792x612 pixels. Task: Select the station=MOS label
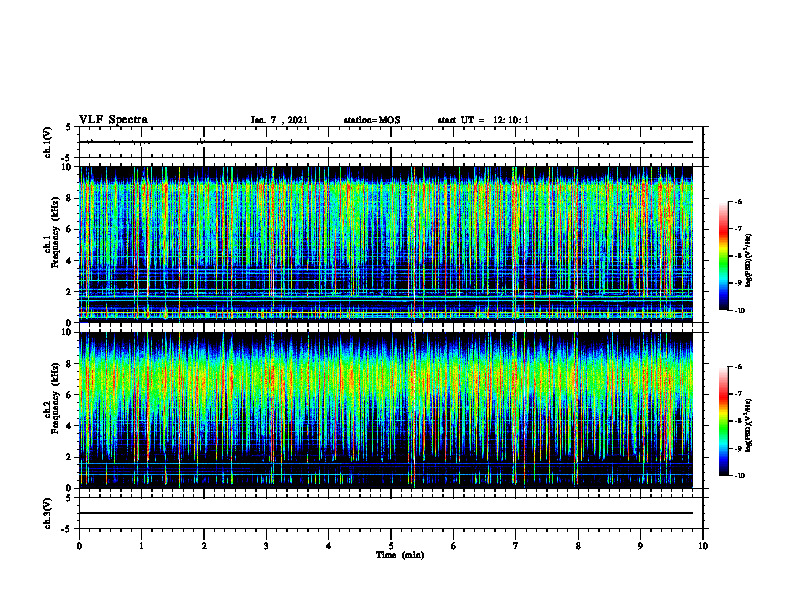(372, 120)
